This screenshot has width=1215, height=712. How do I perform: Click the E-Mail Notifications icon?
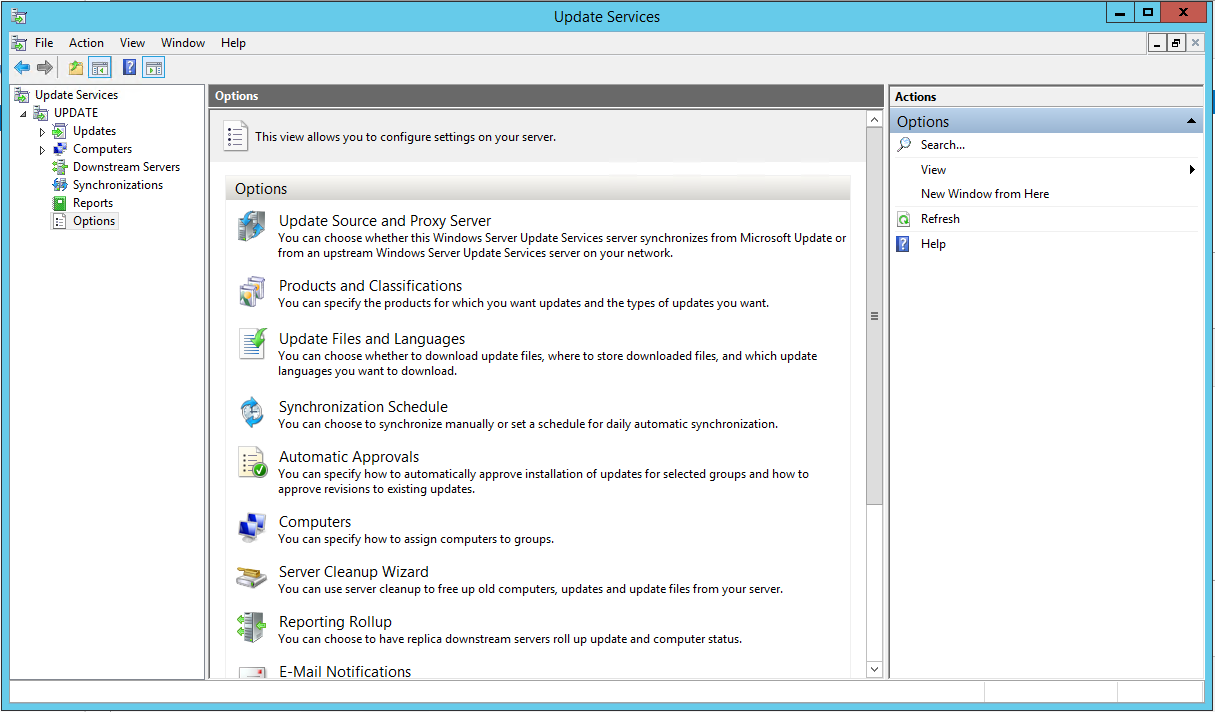point(252,673)
